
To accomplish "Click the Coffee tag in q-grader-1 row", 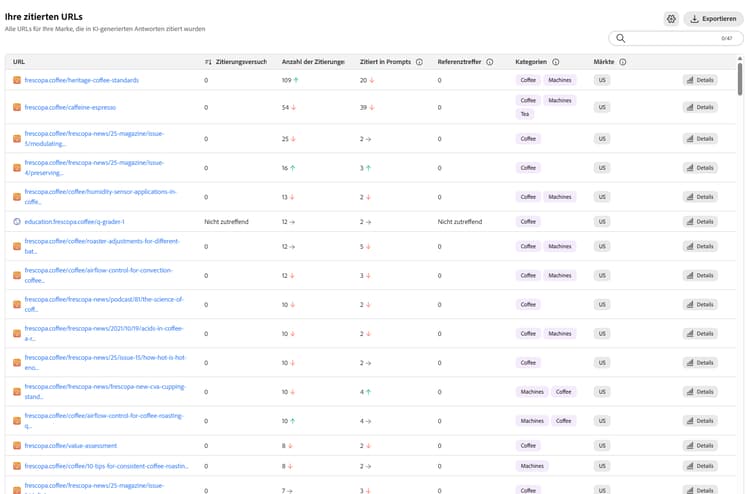I will point(528,221).
